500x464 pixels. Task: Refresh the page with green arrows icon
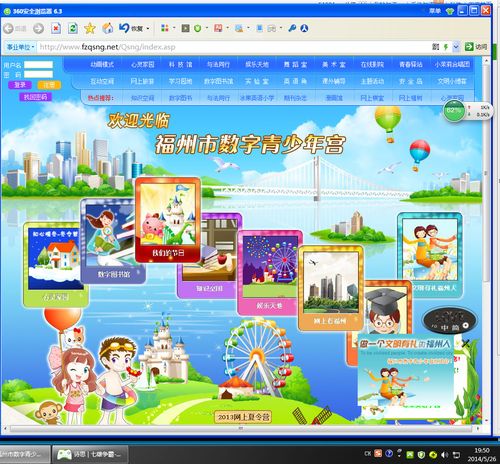(73, 28)
